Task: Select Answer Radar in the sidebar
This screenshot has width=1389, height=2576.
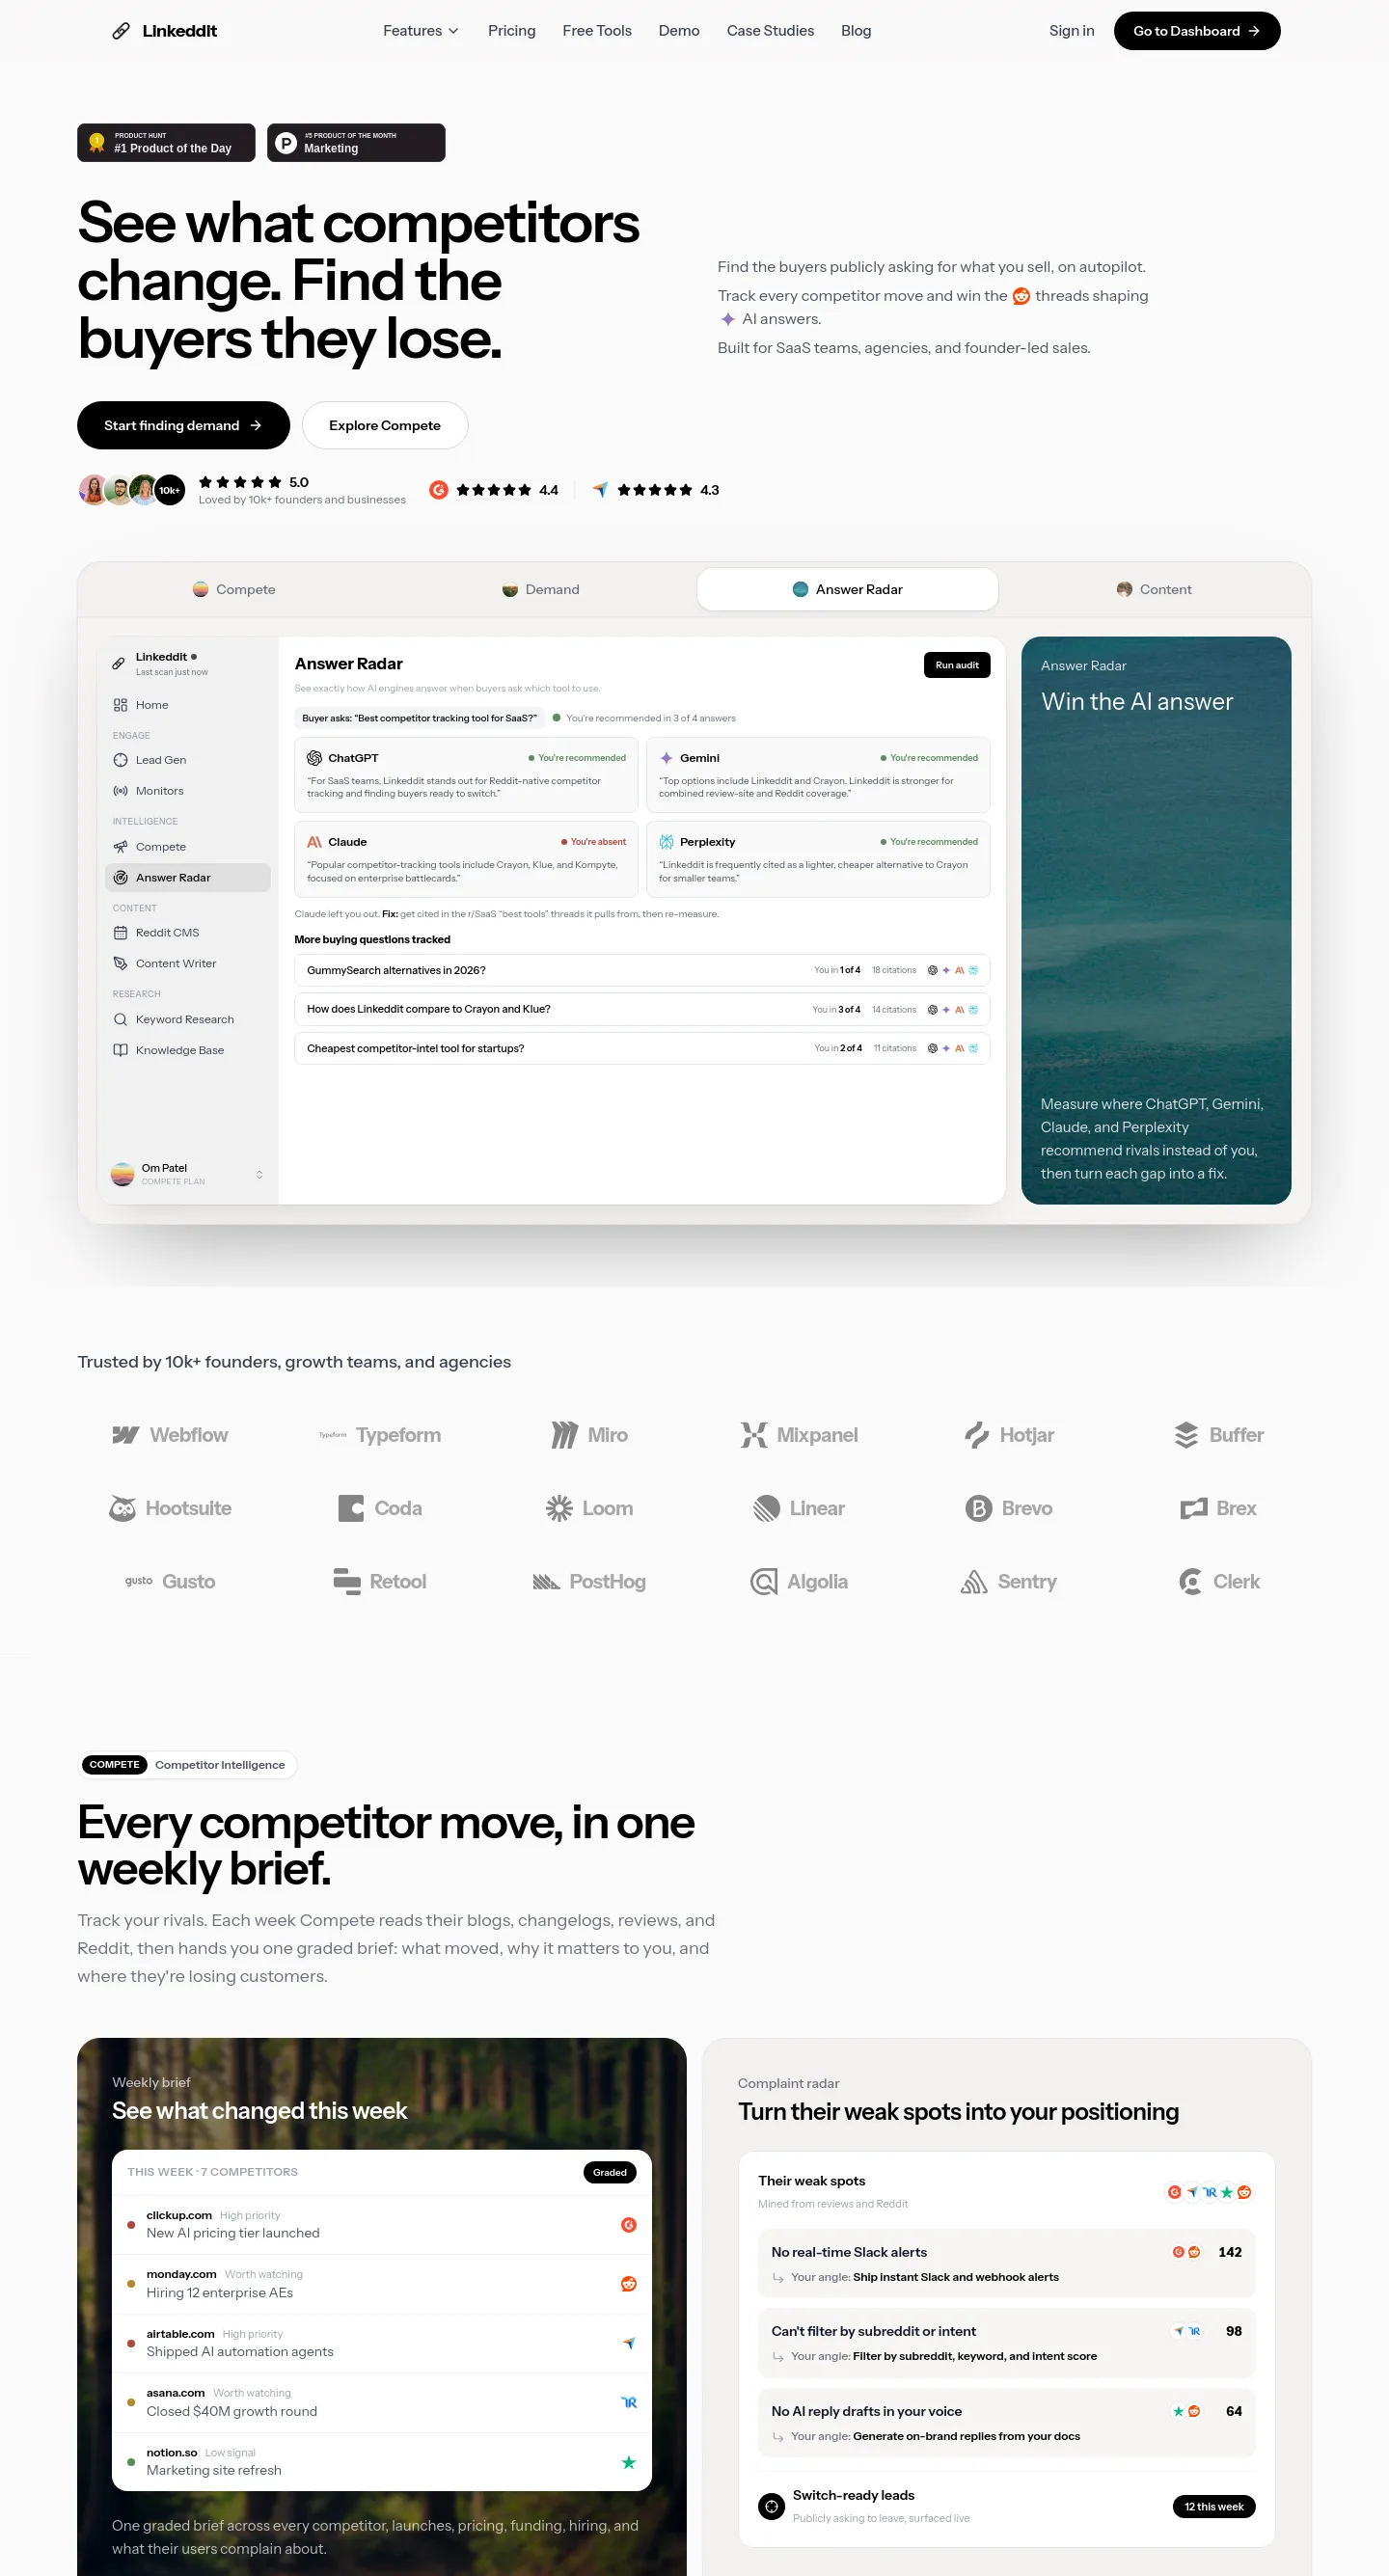Action: 187,877
